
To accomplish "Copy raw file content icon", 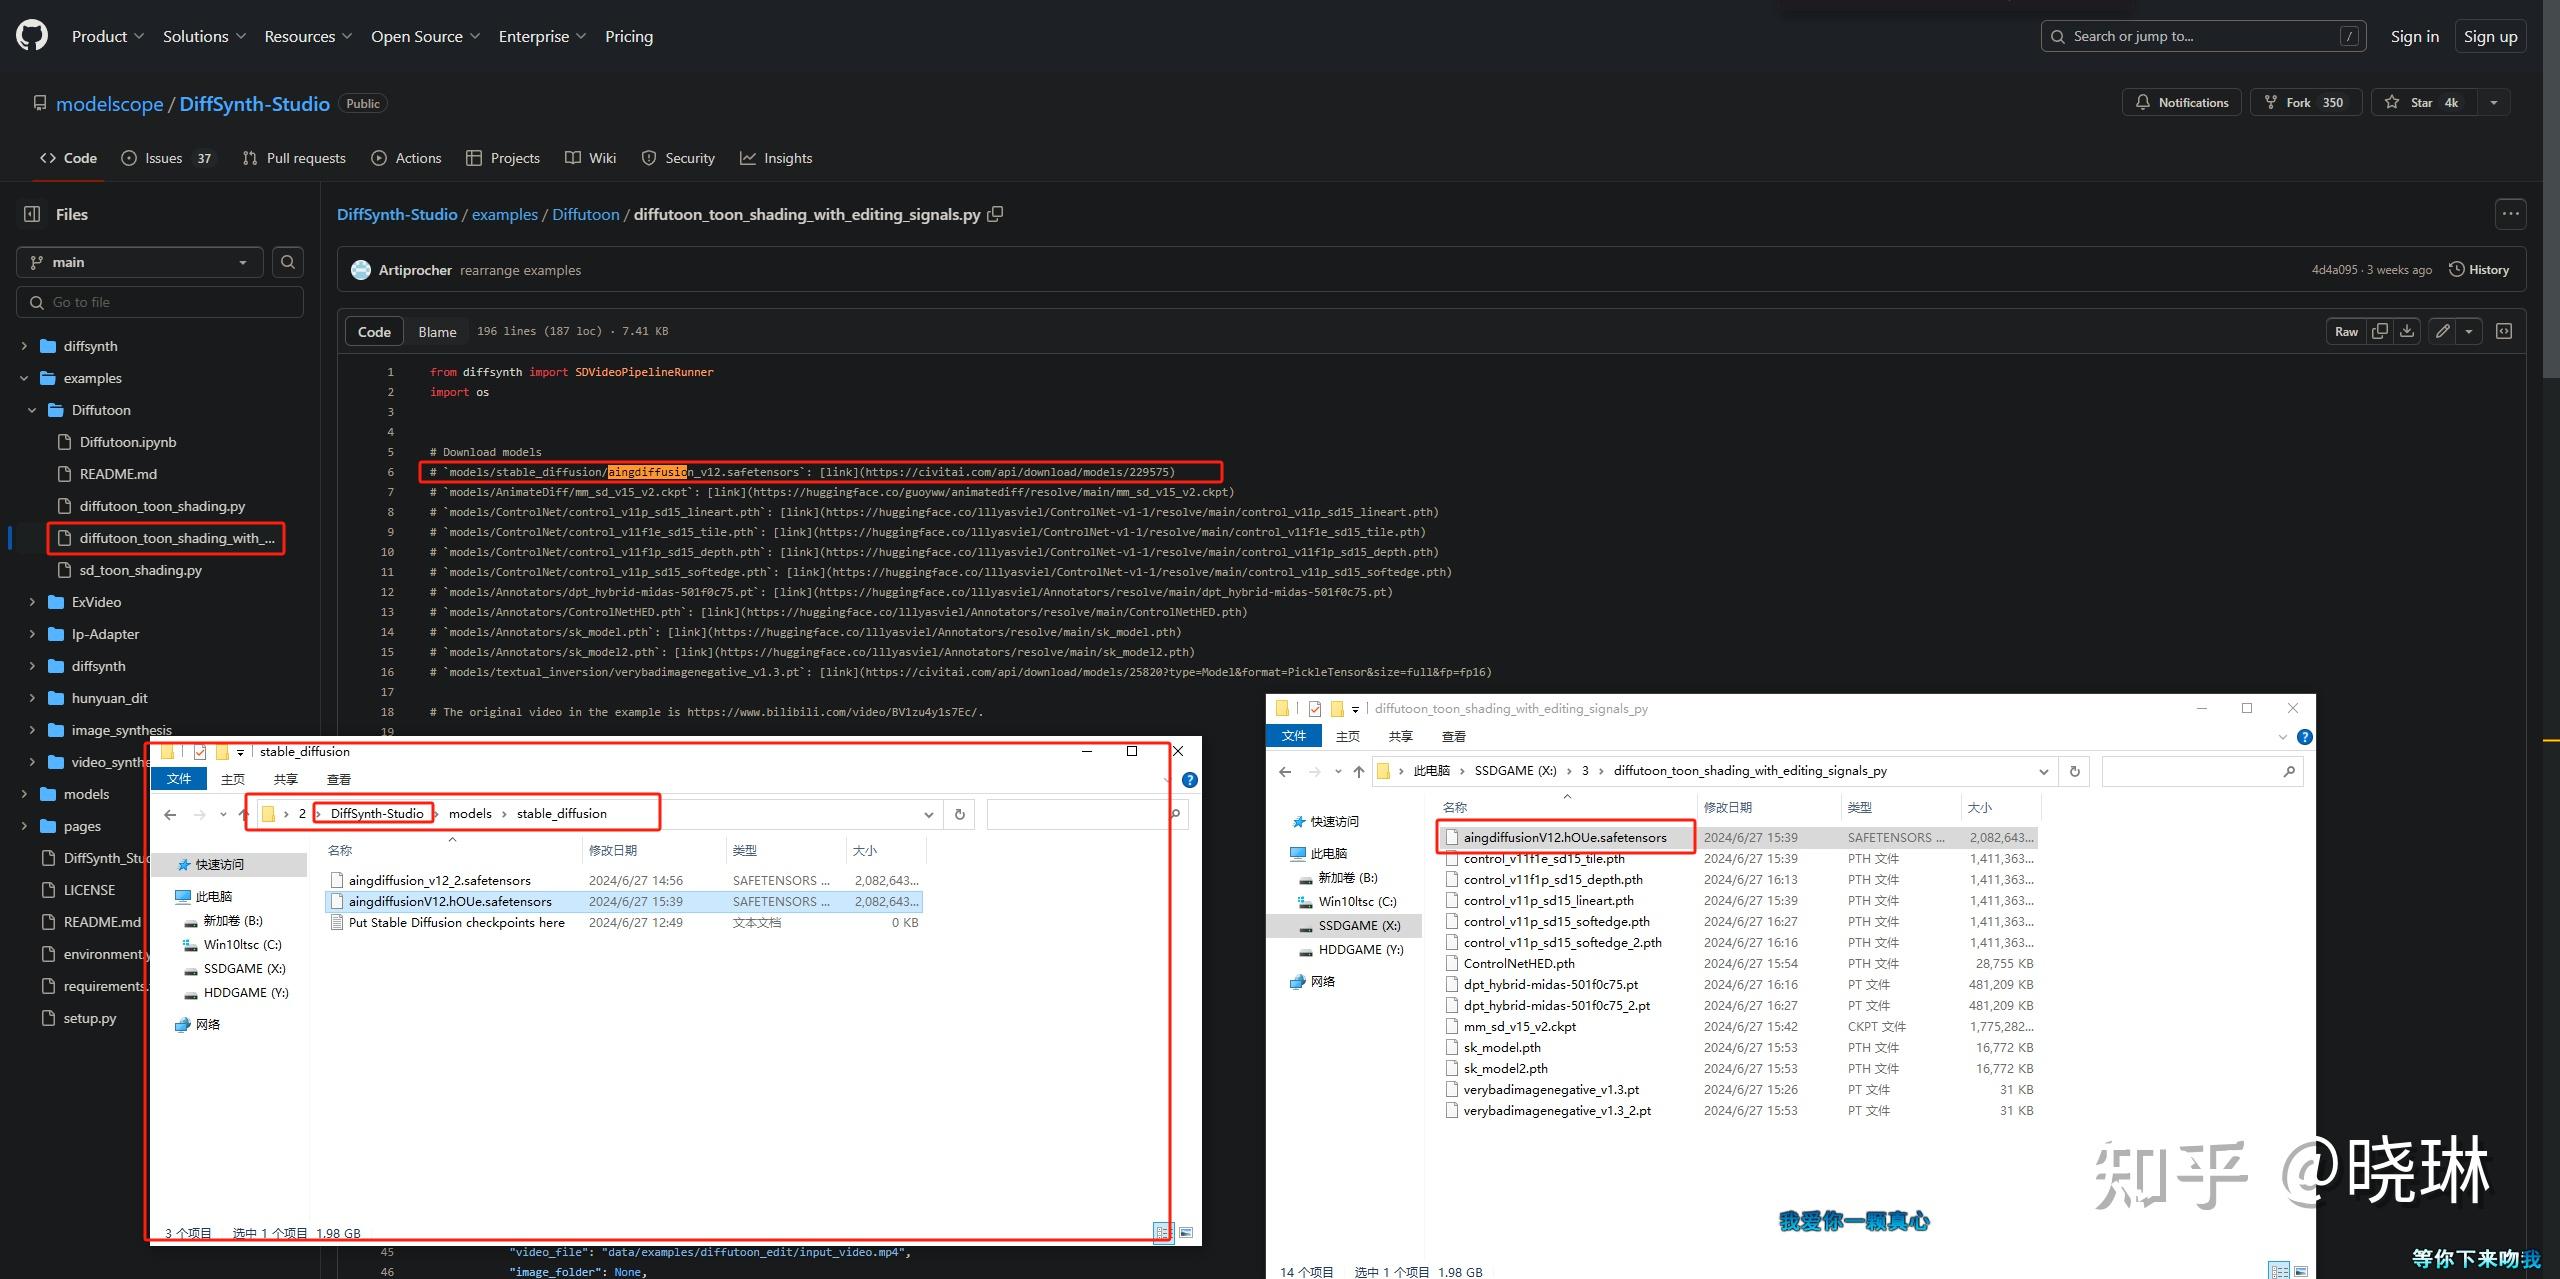I will click(x=2380, y=331).
